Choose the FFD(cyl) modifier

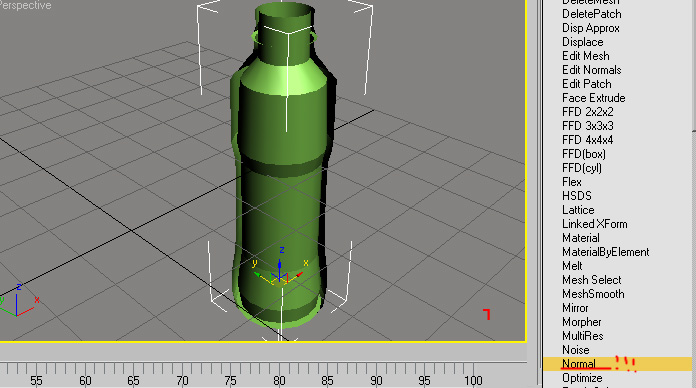click(582, 168)
